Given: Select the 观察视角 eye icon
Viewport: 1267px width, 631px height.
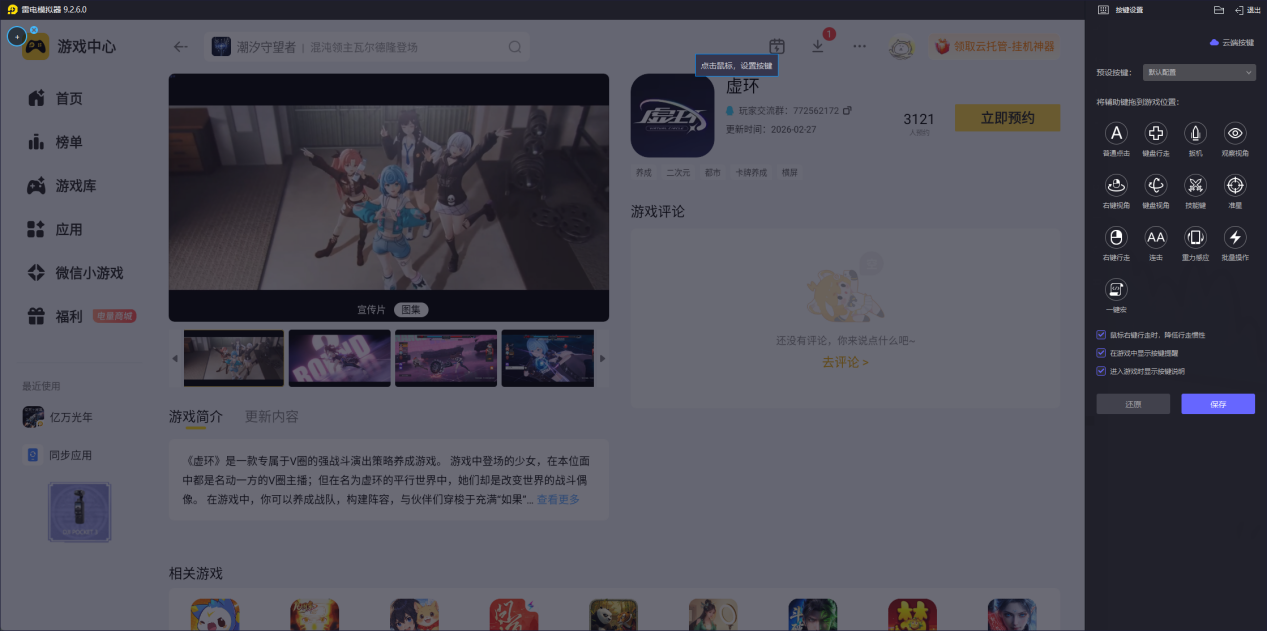Looking at the screenshot, I should tap(1235, 134).
